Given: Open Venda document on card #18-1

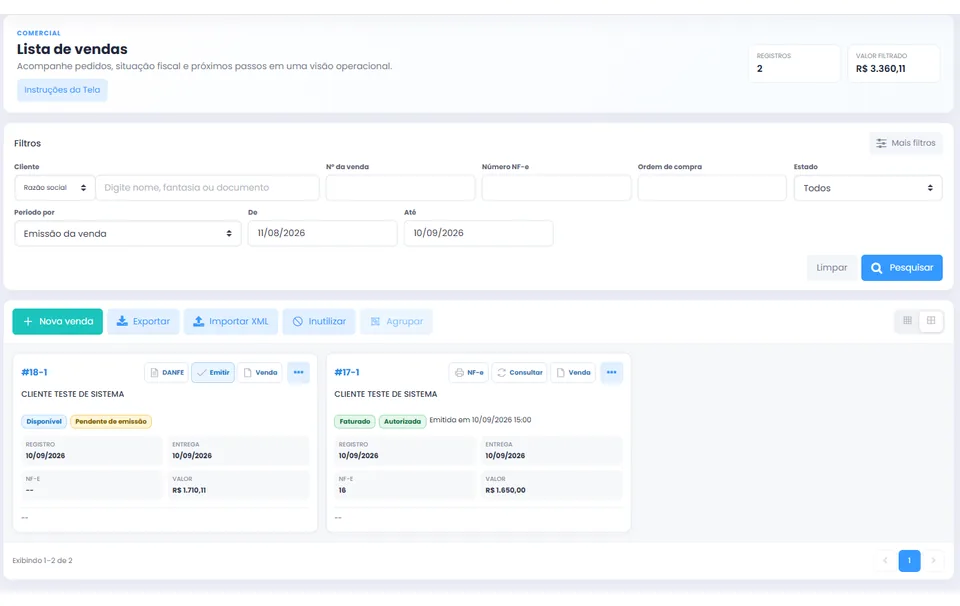Looking at the screenshot, I should pos(260,372).
